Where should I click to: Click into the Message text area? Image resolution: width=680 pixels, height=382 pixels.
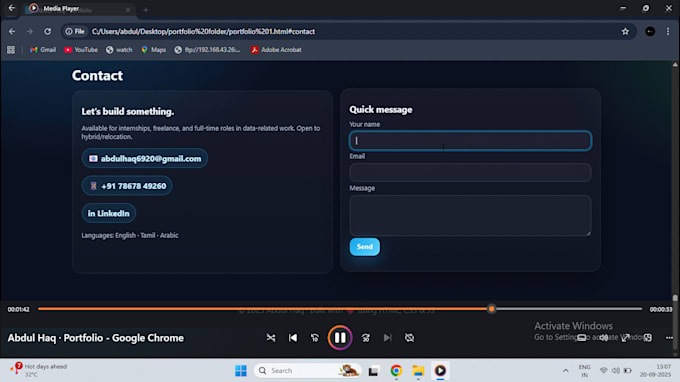(470, 215)
